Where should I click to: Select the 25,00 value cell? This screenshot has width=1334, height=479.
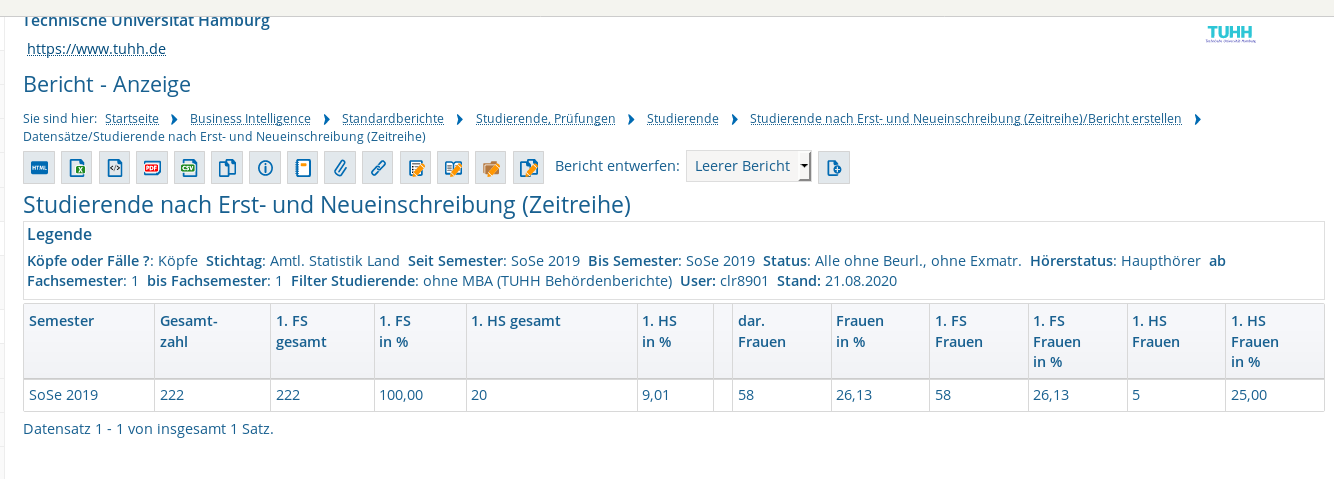tap(1275, 395)
